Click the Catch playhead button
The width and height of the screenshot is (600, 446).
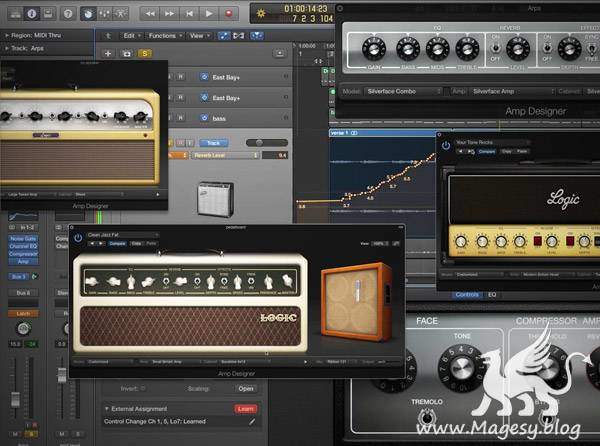click(257, 36)
